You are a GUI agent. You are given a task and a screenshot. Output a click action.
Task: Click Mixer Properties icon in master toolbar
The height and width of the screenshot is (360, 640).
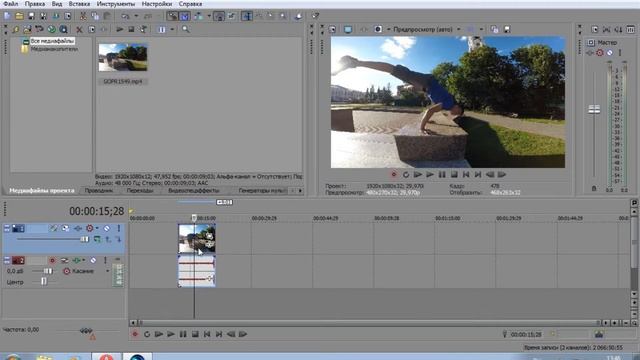595,29
